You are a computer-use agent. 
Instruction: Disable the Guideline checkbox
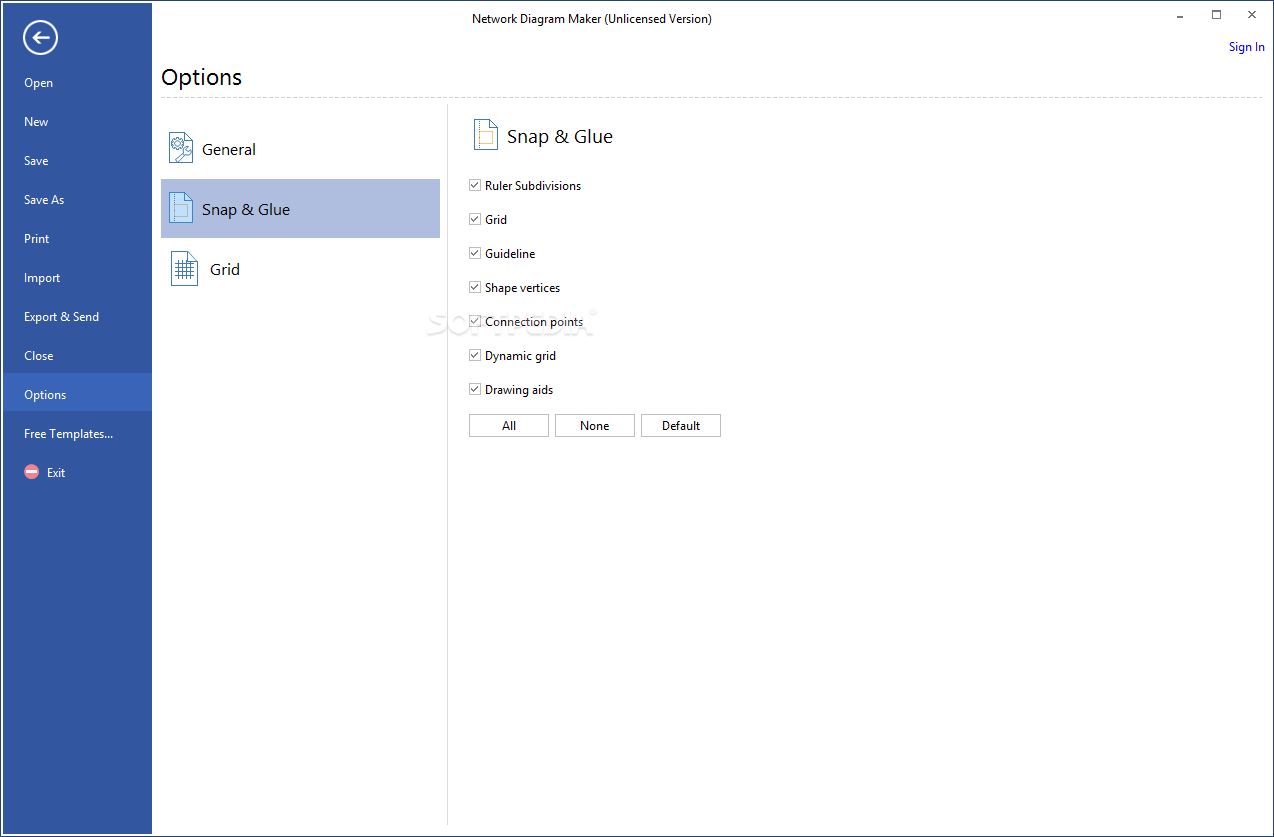tap(475, 253)
